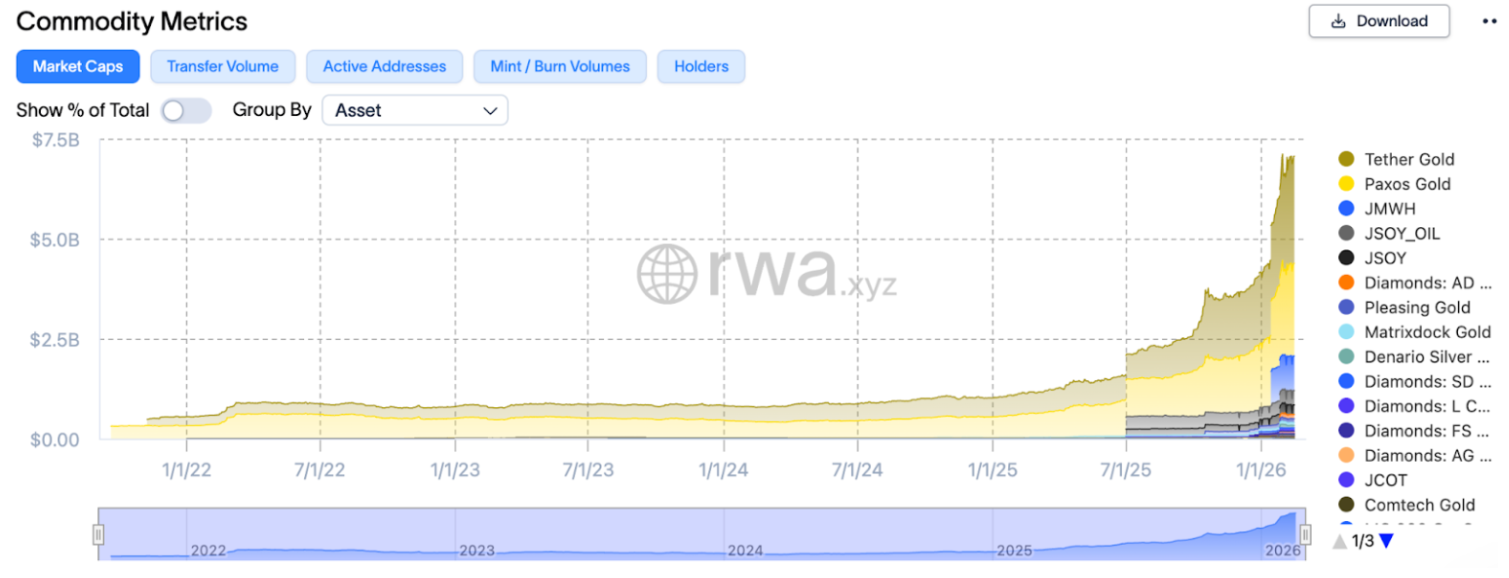Screen dimensions: 1509x578
Task: Go to next legend page arrow
Action: click(1385, 541)
